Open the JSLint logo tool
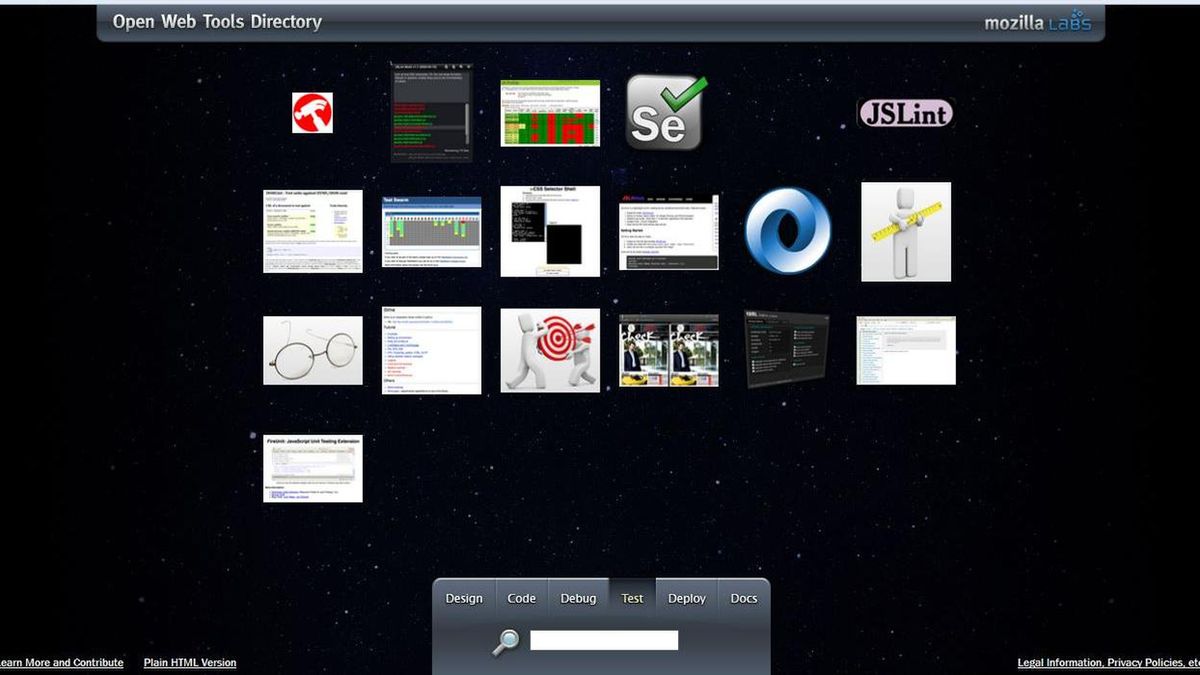The image size is (1200, 675). point(906,113)
